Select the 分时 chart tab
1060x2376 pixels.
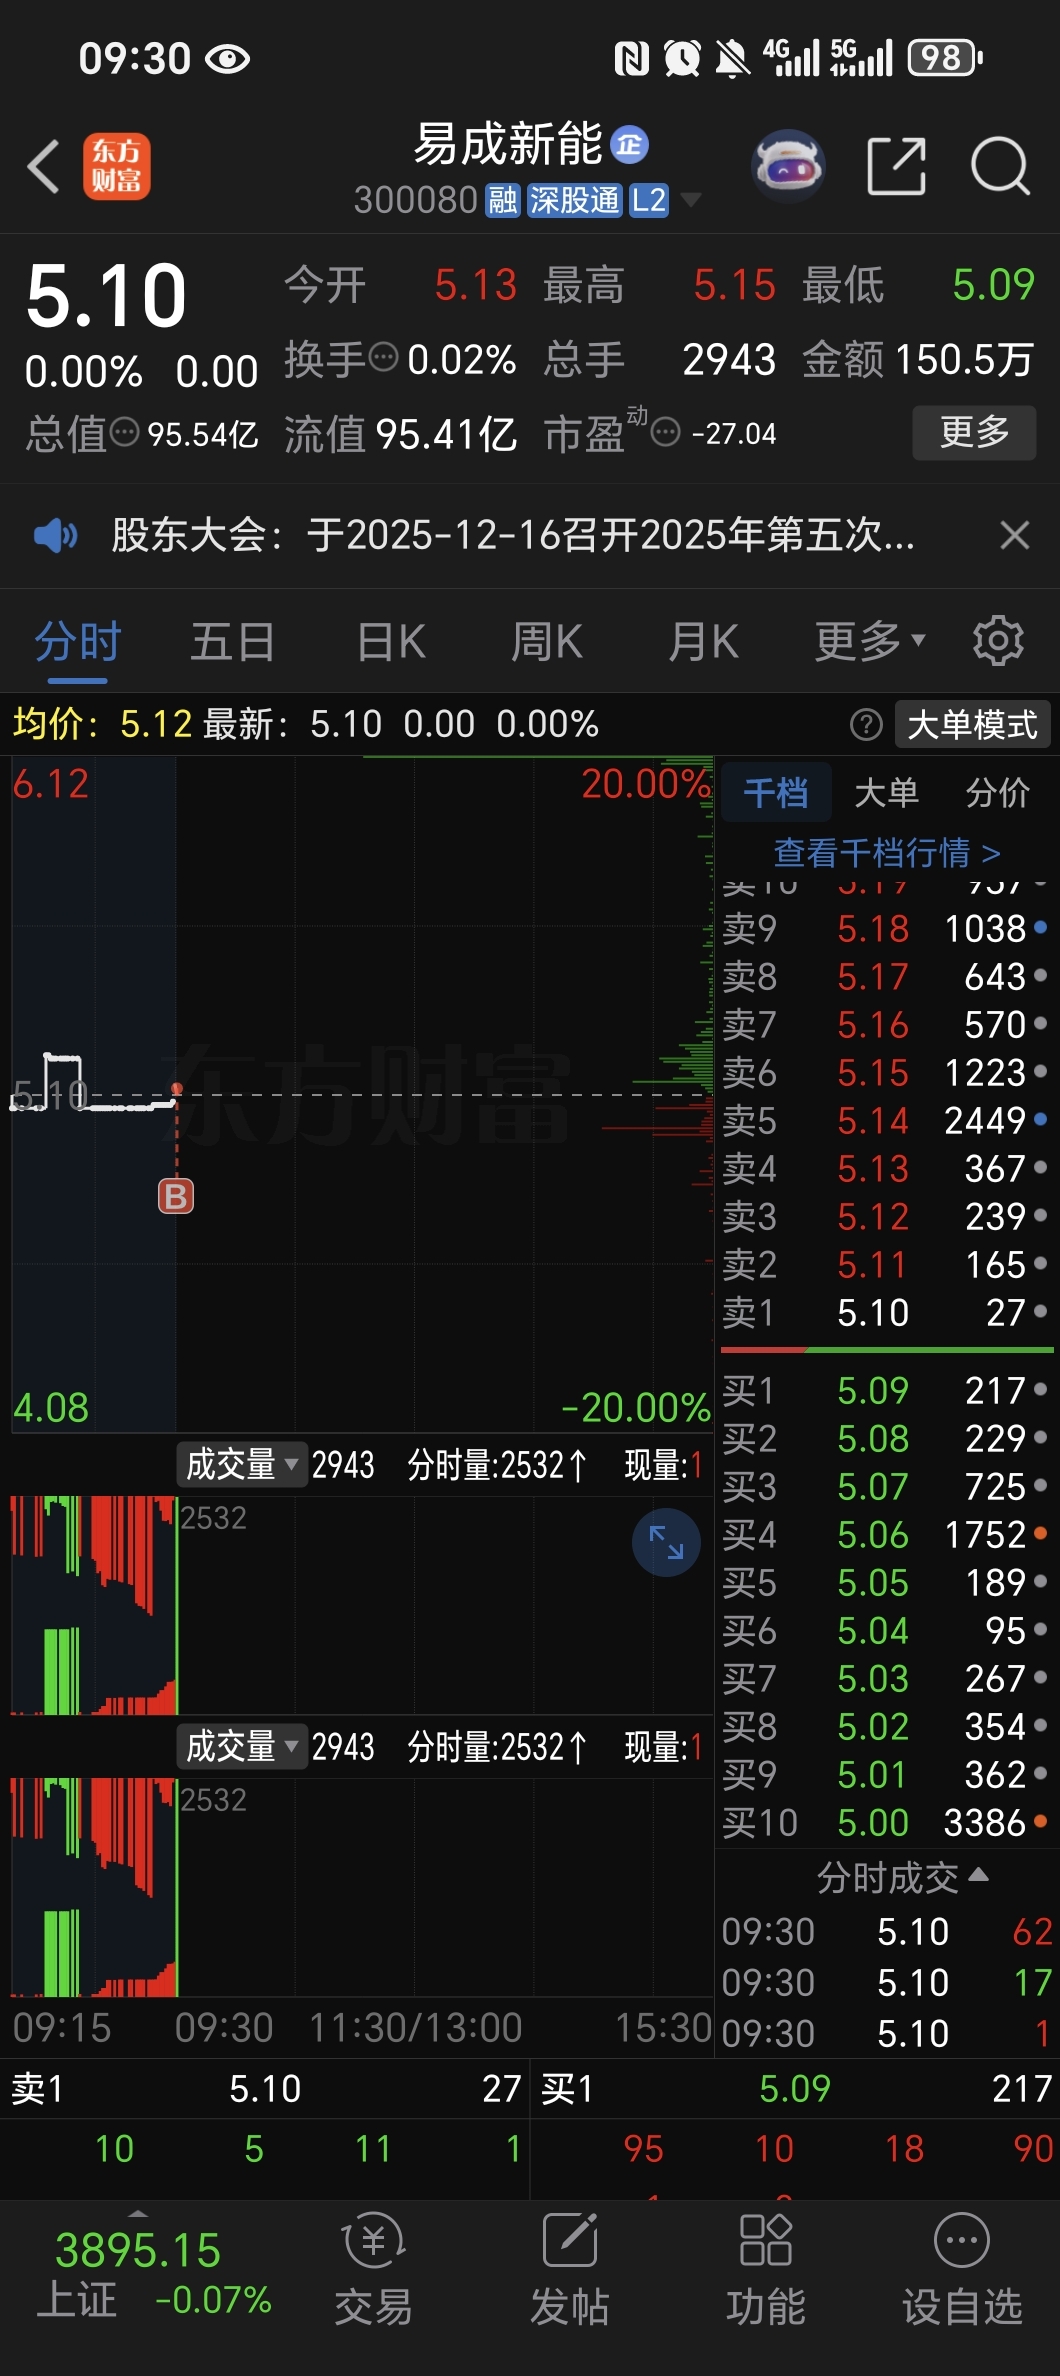click(78, 641)
